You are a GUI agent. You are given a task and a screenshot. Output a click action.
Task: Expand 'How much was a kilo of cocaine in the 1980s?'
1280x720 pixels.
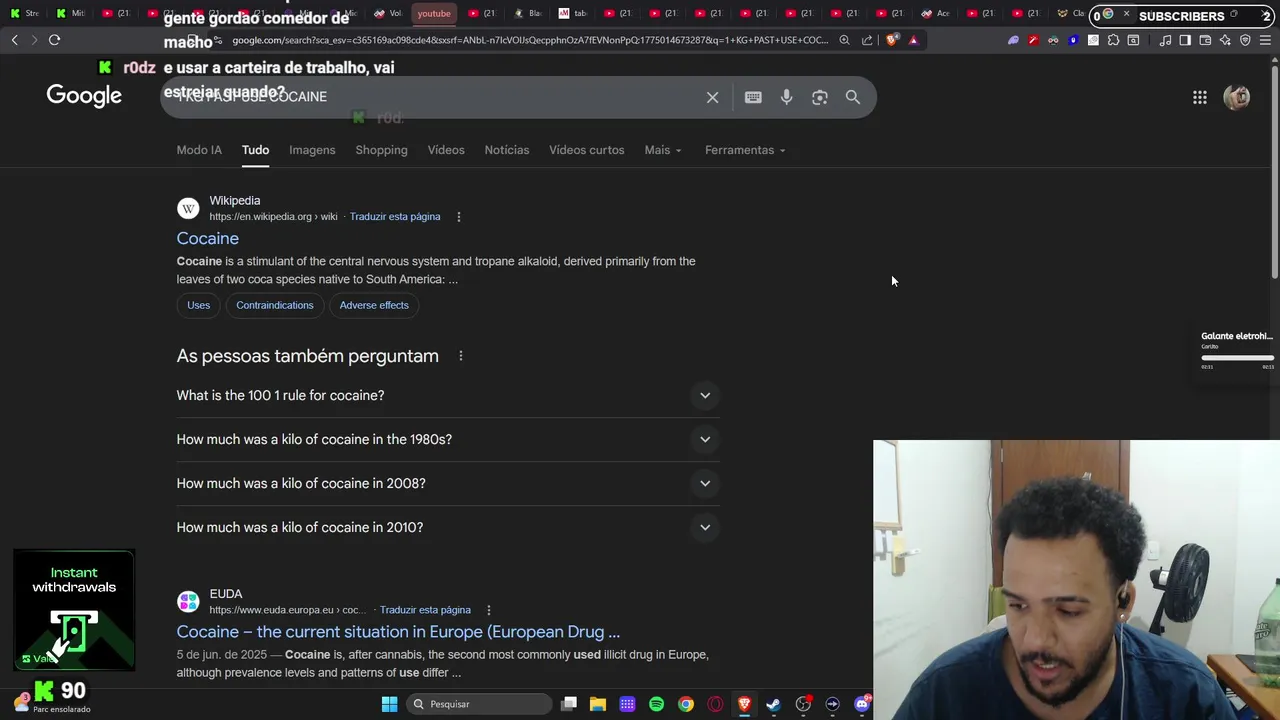(x=448, y=440)
